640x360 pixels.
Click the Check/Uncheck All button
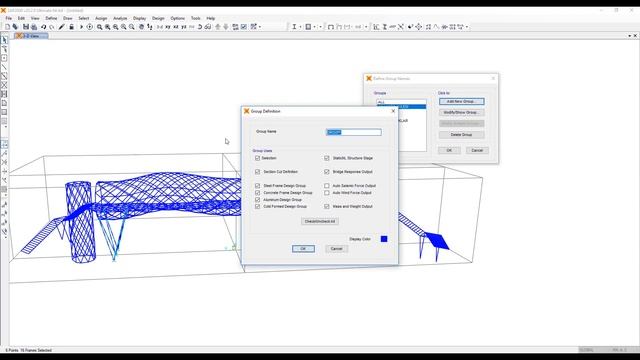(x=320, y=221)
